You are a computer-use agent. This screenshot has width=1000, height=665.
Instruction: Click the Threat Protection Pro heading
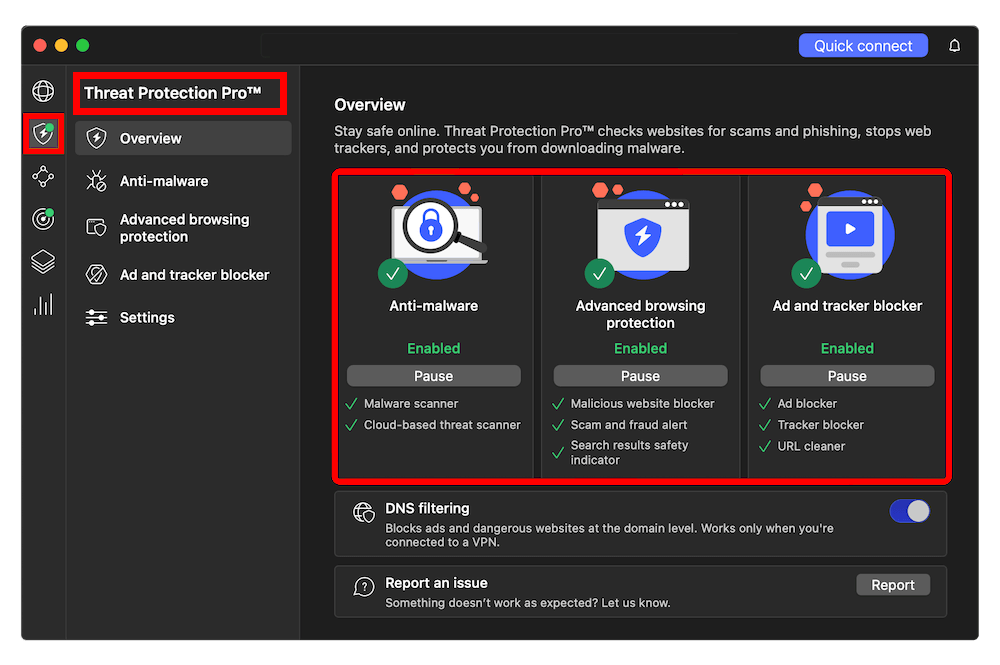(173, 93)
